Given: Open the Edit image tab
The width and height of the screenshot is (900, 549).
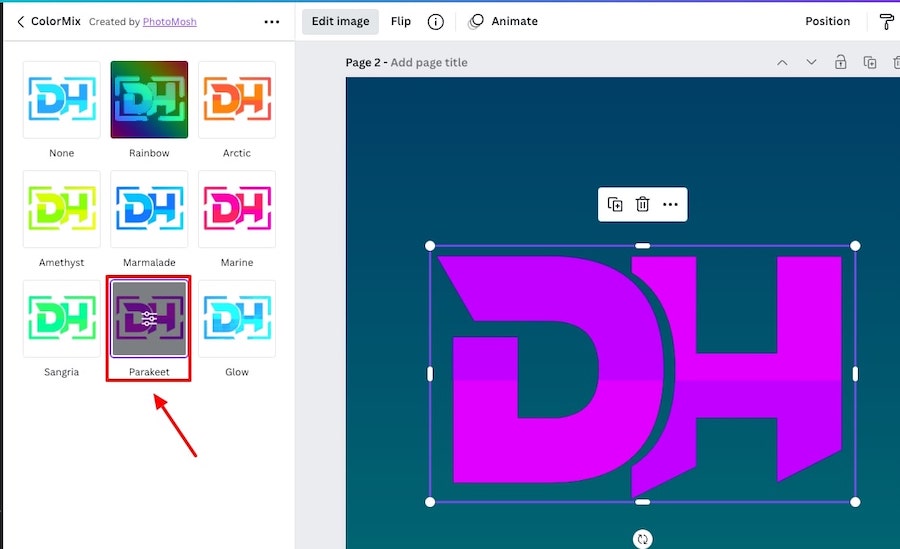Looking at the screenshot, I should pos(340,21).
